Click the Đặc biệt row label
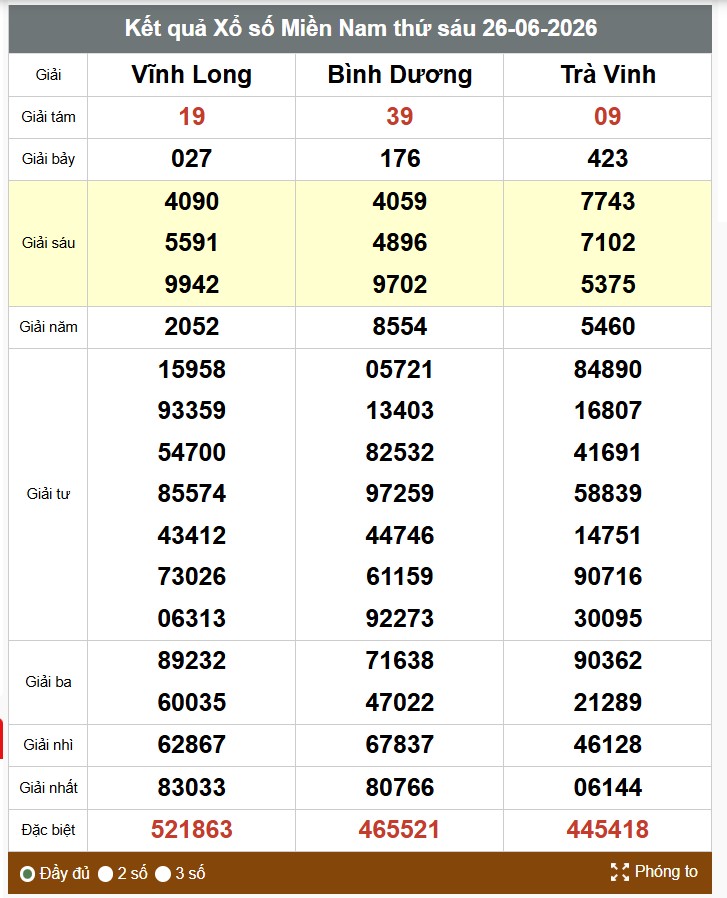The image size is (727, 898). coord(48,830)
